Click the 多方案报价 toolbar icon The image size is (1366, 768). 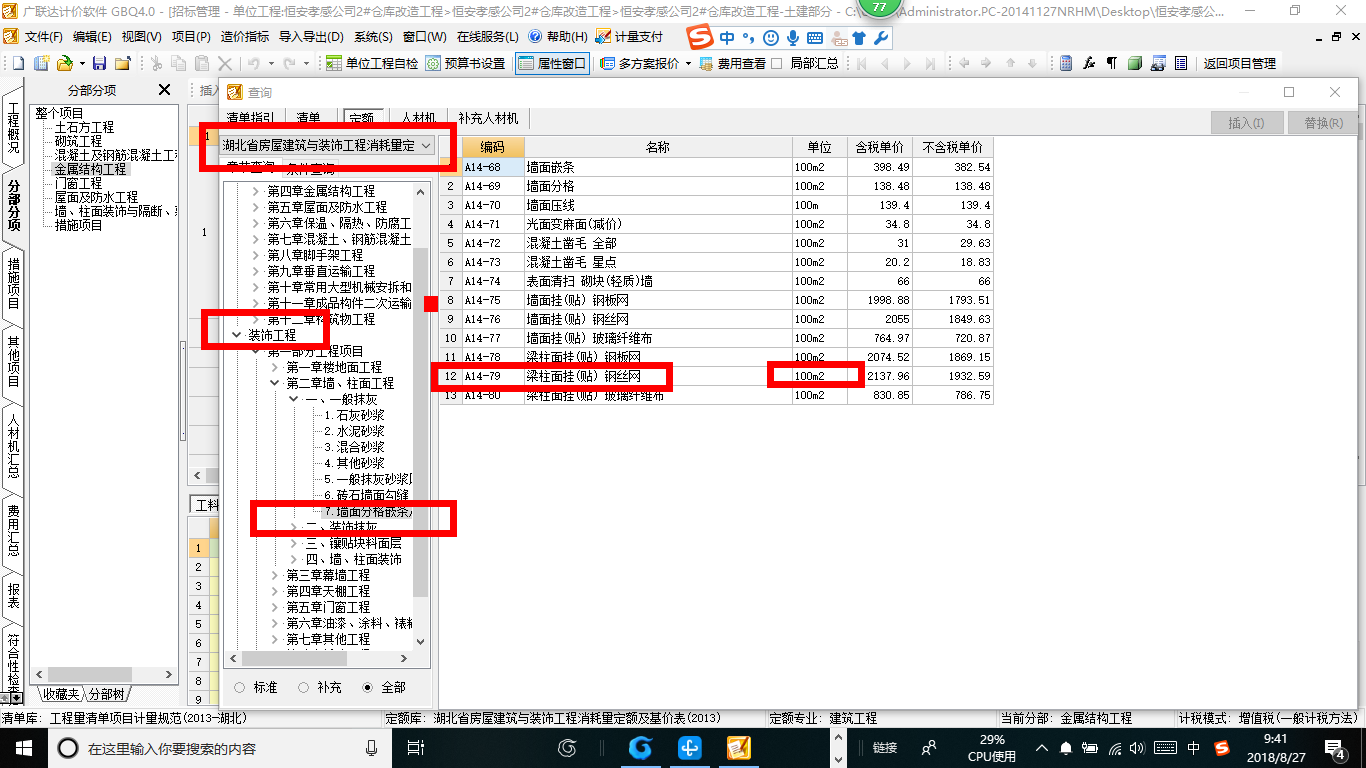click(x=608, y=63)
